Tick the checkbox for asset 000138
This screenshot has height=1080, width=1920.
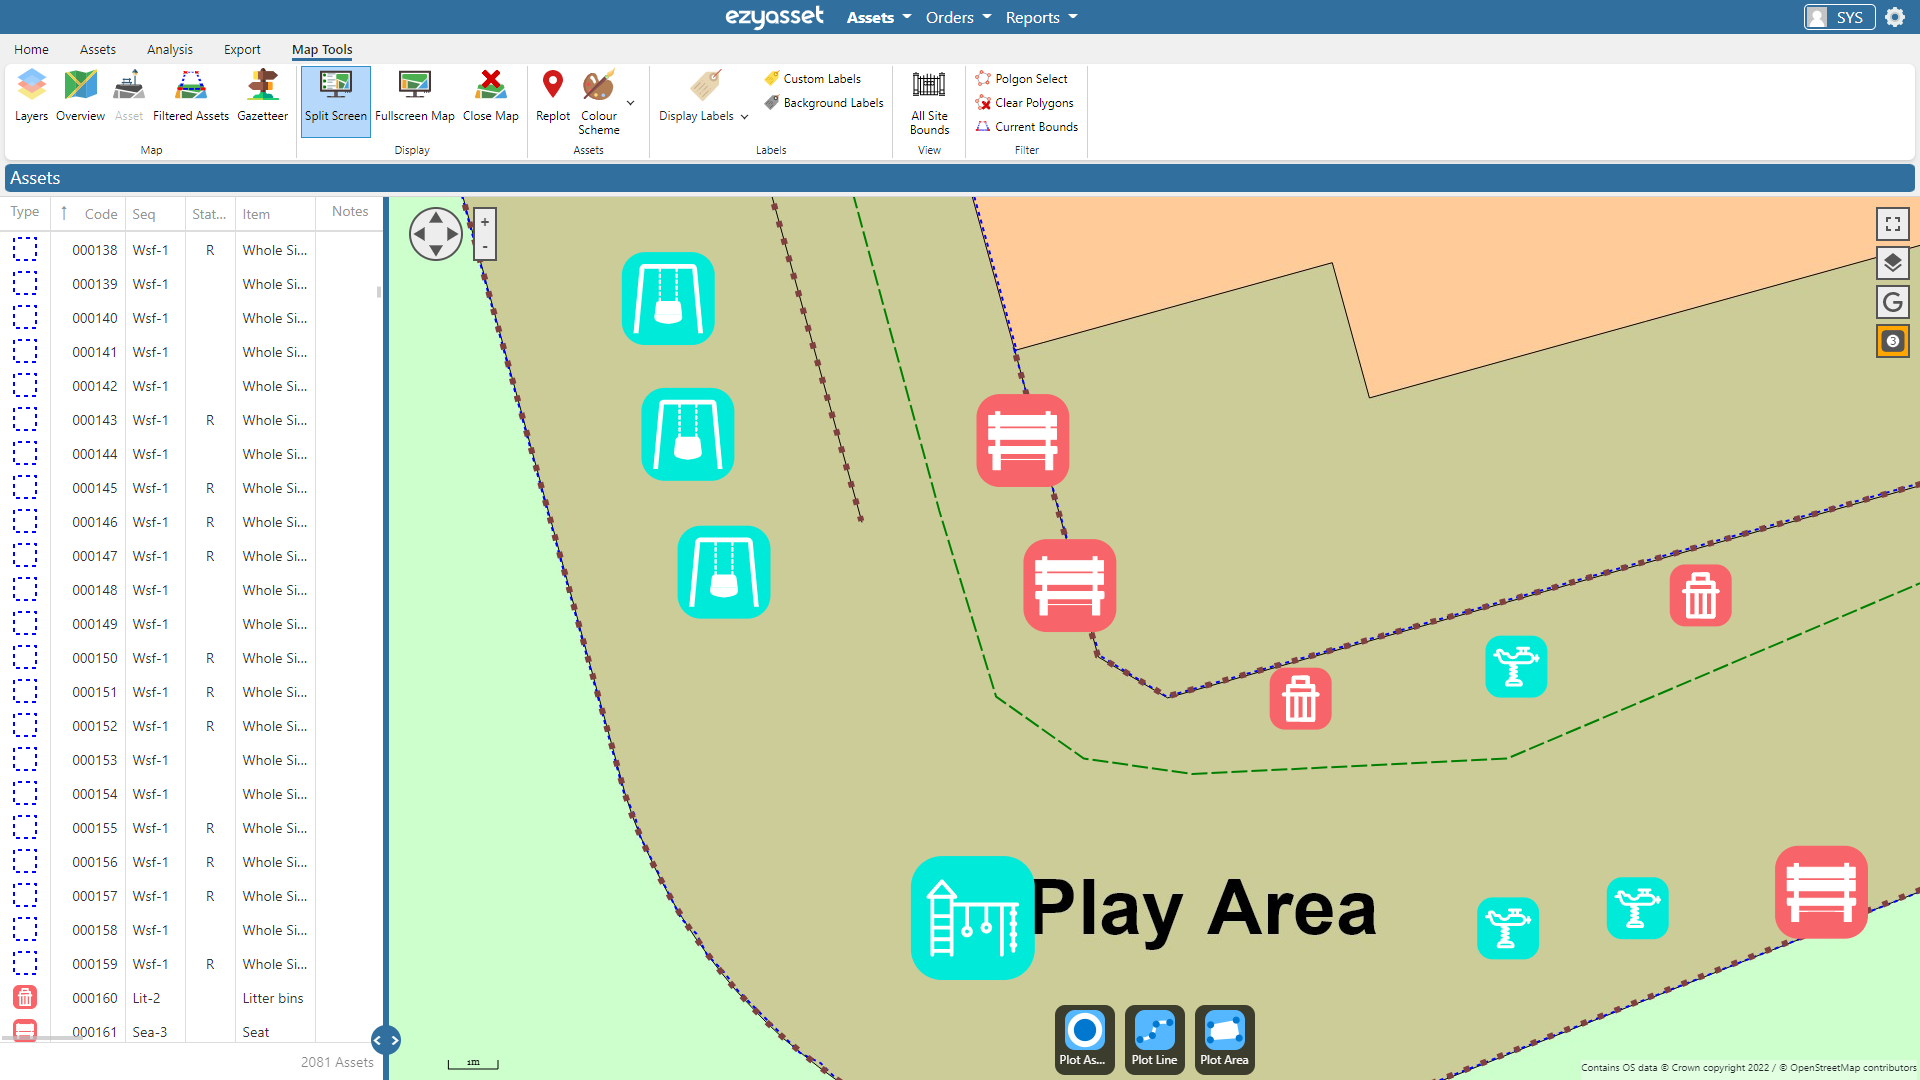point(24,250)
